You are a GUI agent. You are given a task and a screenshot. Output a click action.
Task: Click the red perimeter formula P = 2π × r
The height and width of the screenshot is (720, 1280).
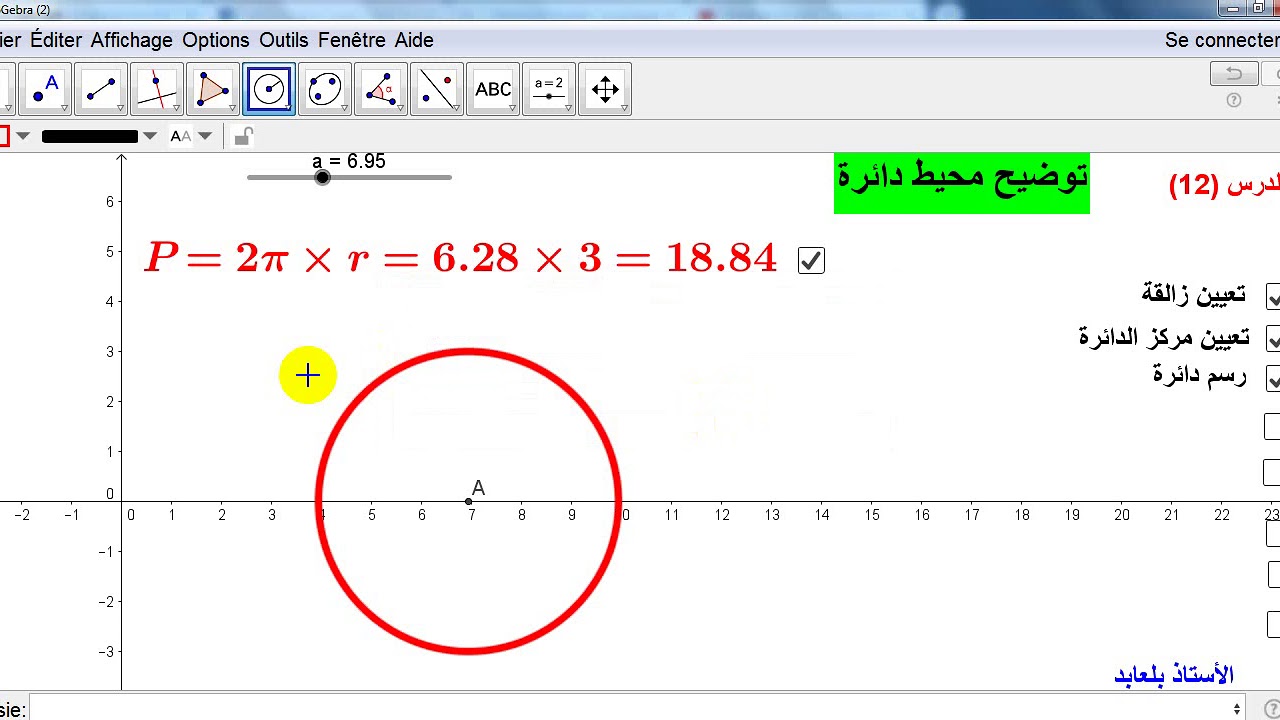click(461, 258)
